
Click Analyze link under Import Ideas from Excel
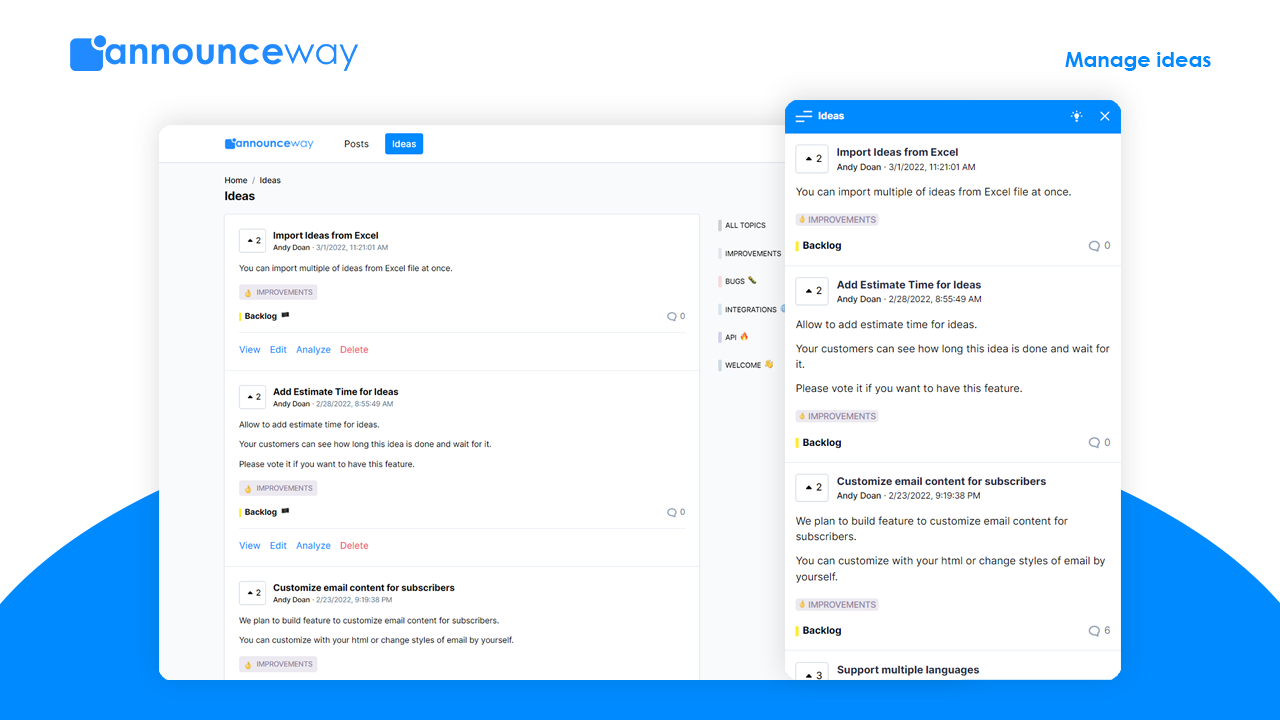click(x=313, y=350)
